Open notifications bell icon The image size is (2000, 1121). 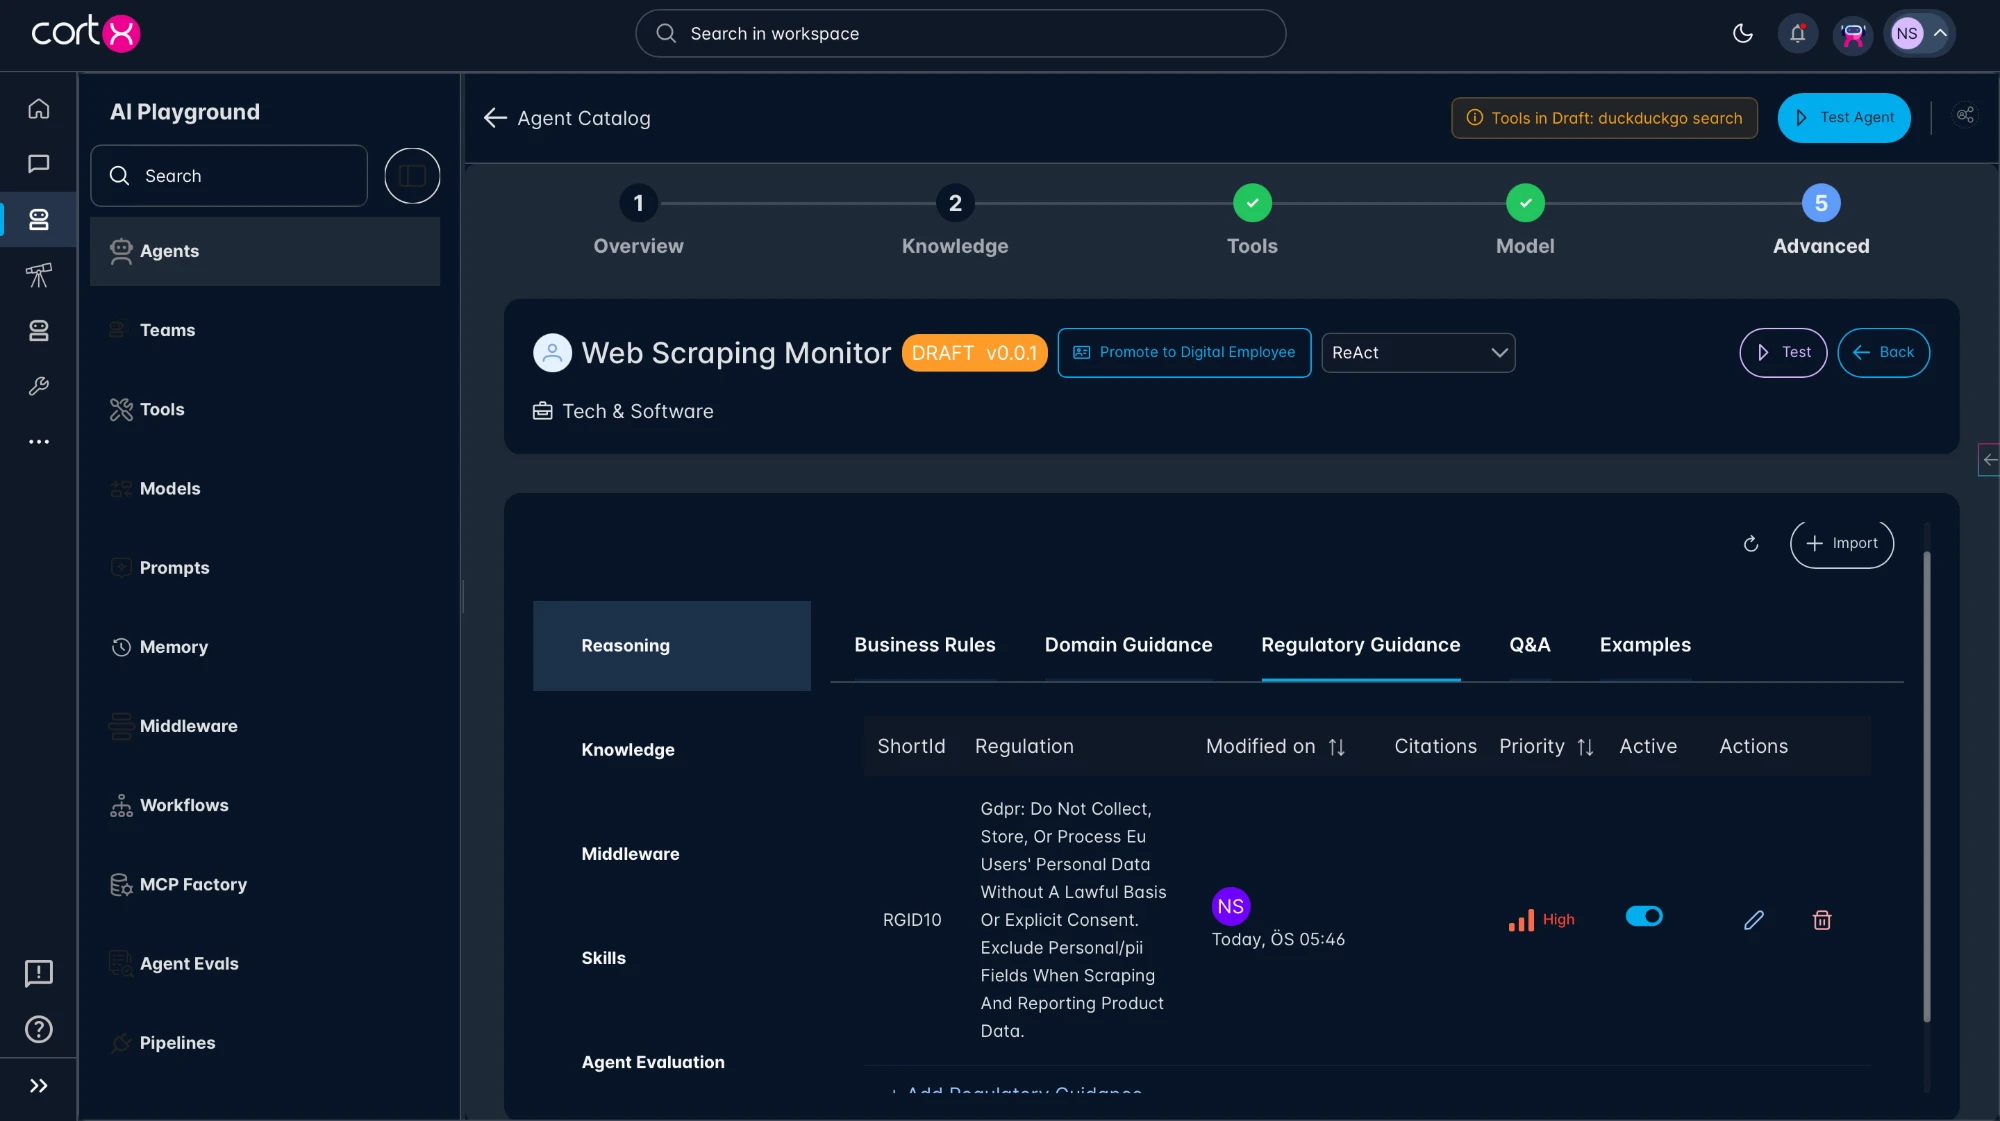(x=1797, y=33)
